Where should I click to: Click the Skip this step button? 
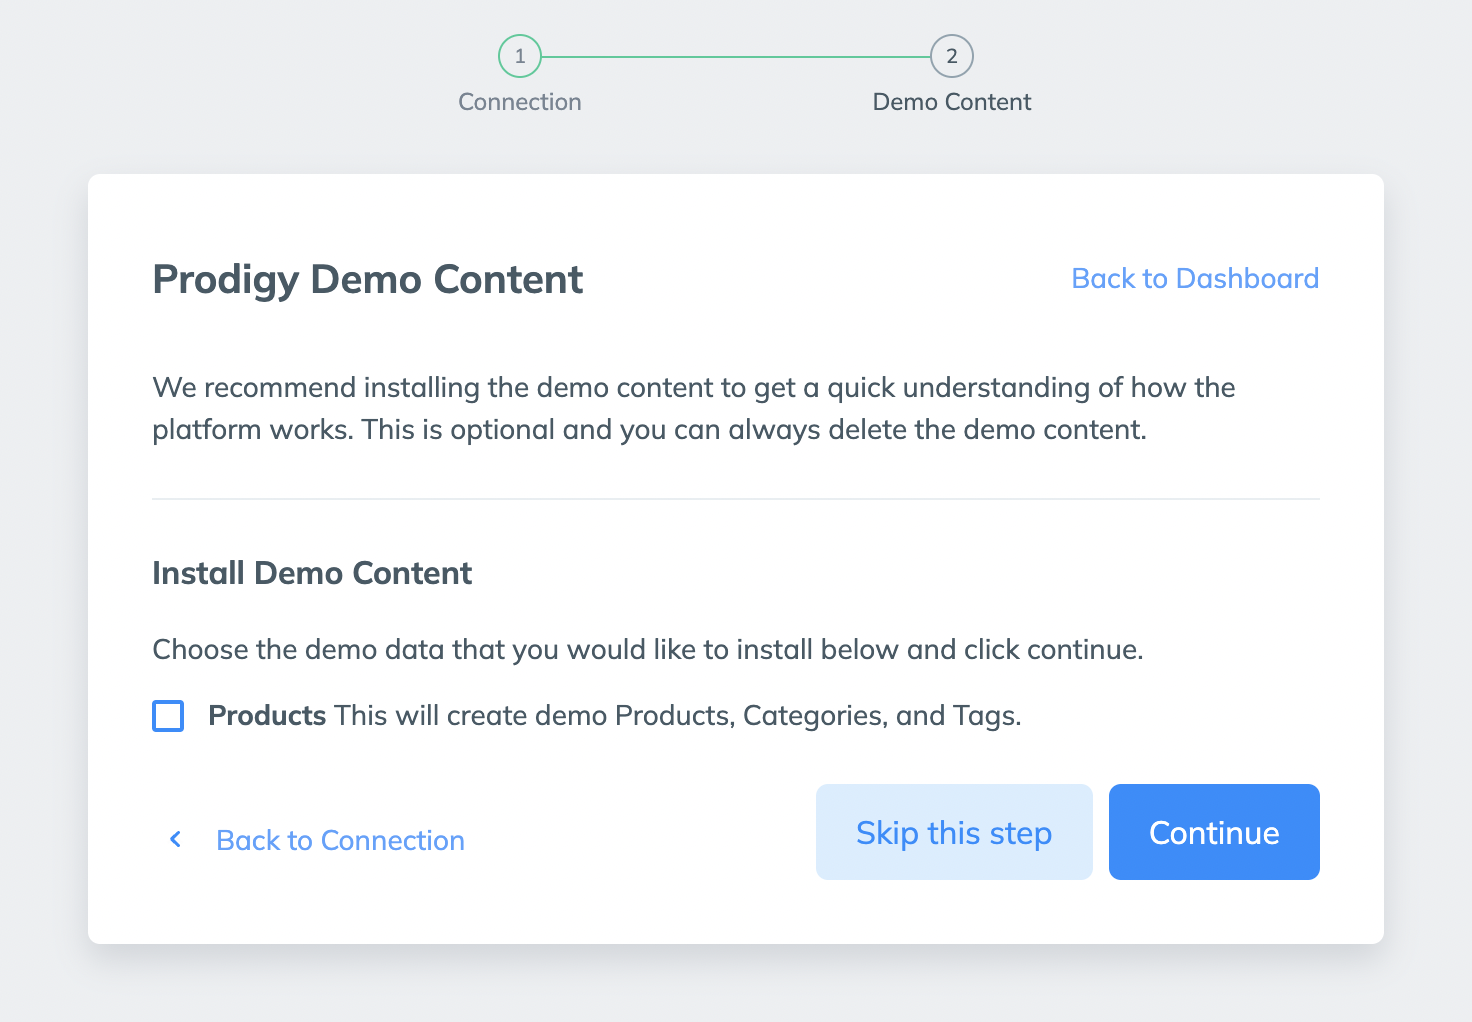(x=954, y=832)
